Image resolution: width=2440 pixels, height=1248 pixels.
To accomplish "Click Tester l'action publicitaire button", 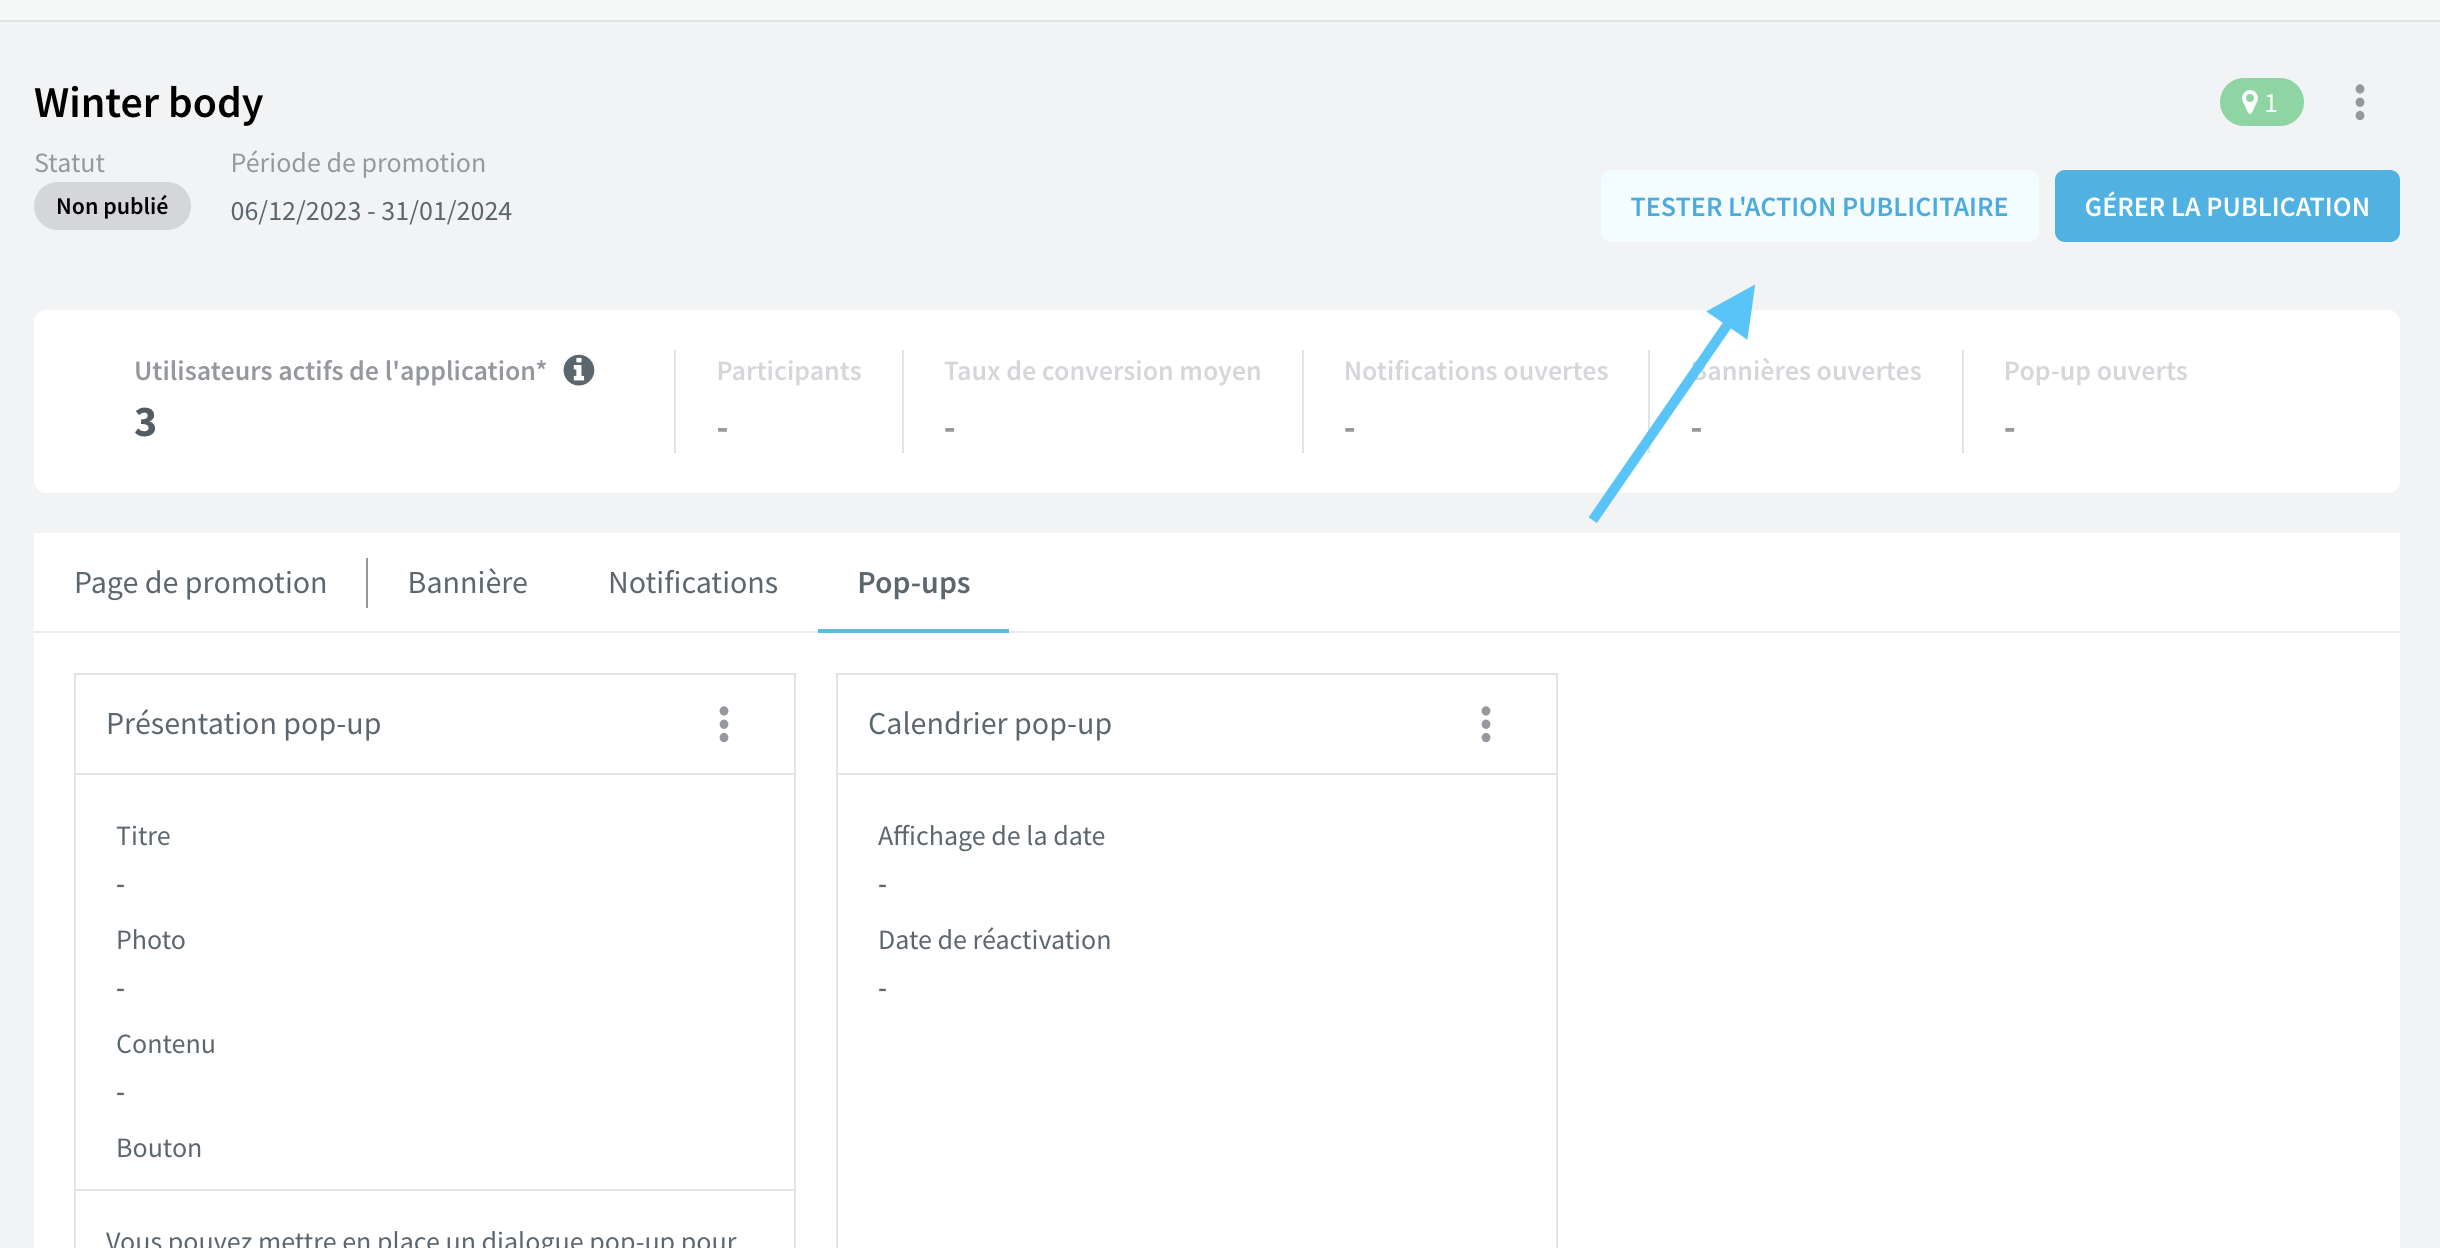I will pyautogui.click(x=1819, y=206).
